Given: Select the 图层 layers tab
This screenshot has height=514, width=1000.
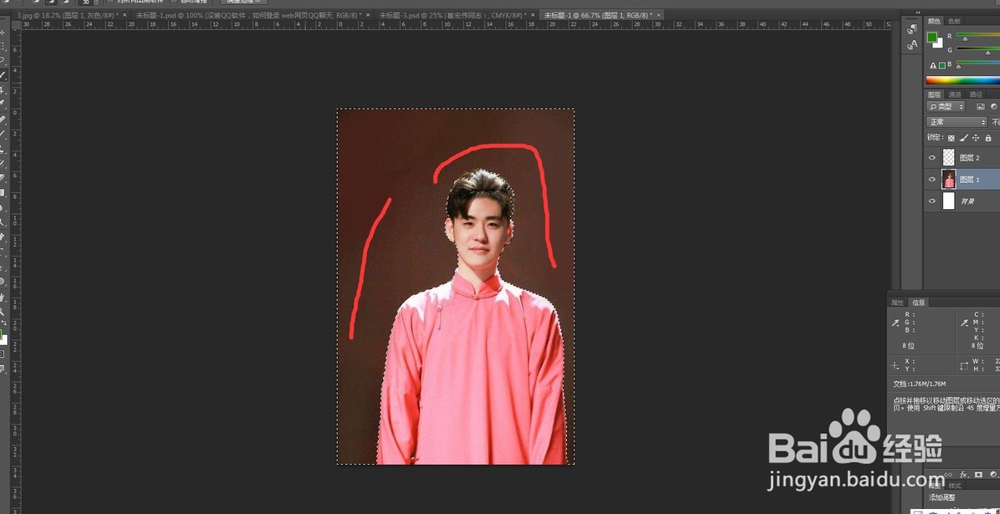Looking at the screenshot, I should (934, 94).
